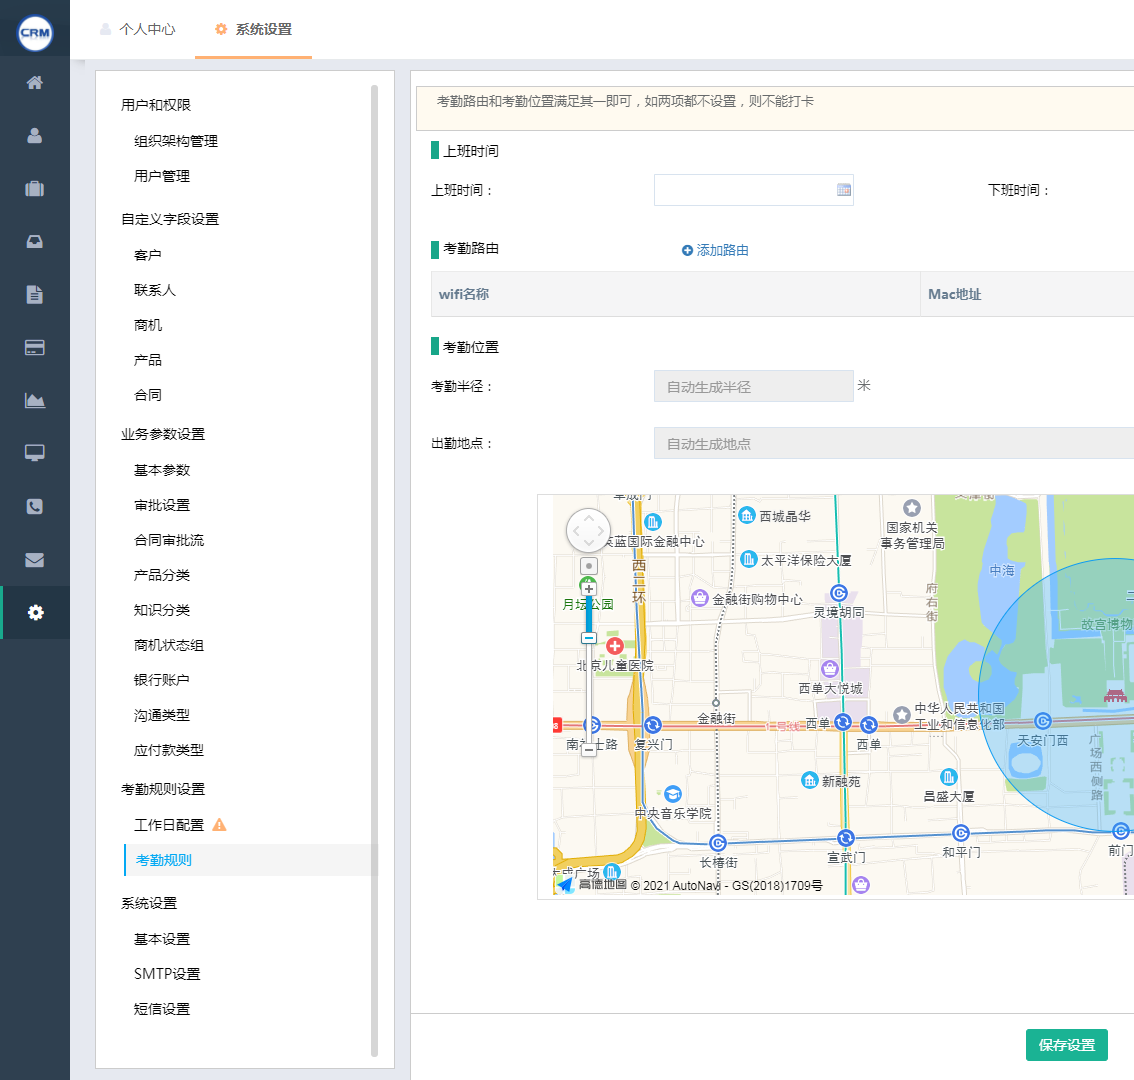Click the 考勤半径 input field
This screenshot has width=1134, height=1080.
point(754,386)
